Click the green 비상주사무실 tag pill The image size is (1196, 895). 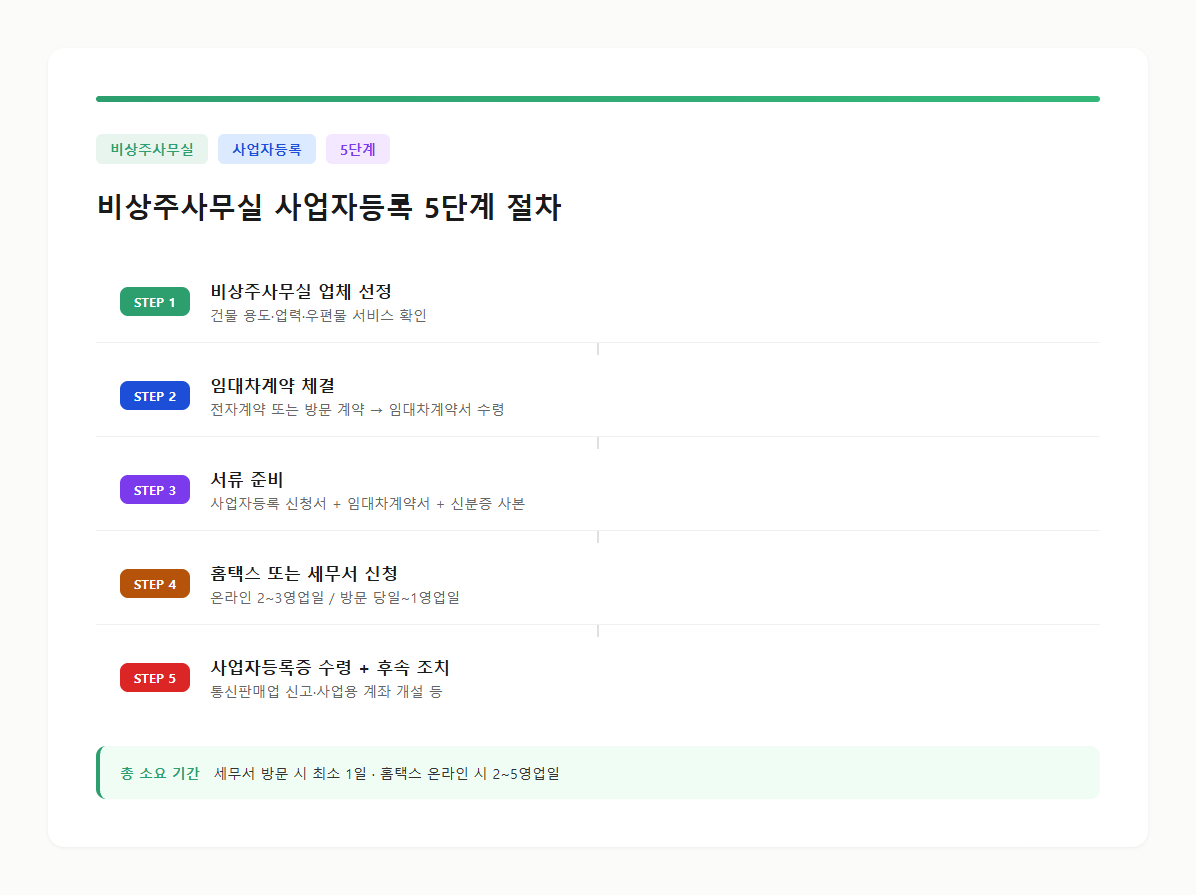(152, 148)
